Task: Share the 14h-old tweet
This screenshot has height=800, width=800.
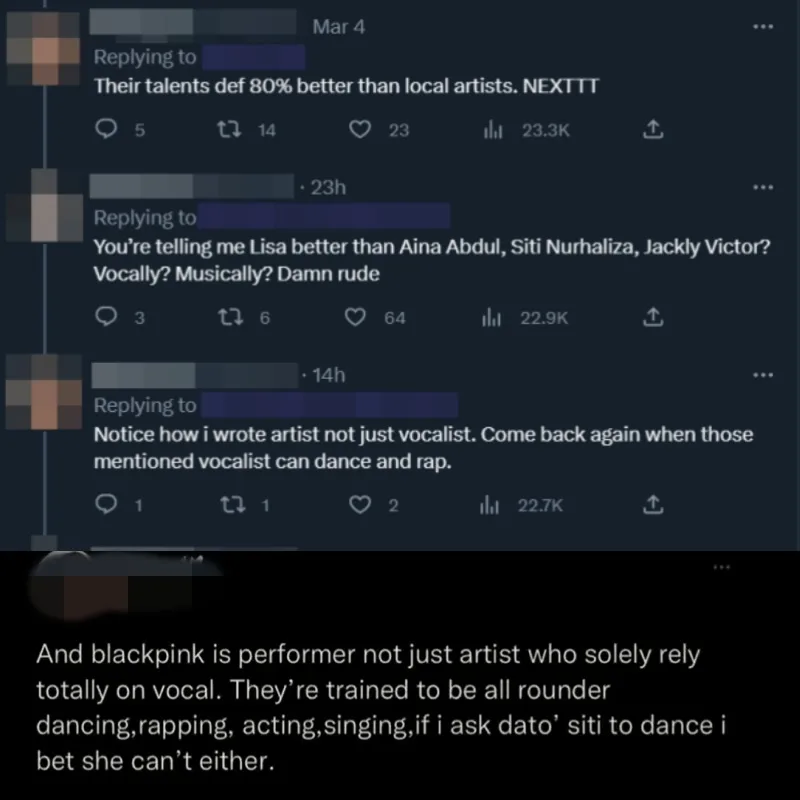Action: [x=651, y=506]
